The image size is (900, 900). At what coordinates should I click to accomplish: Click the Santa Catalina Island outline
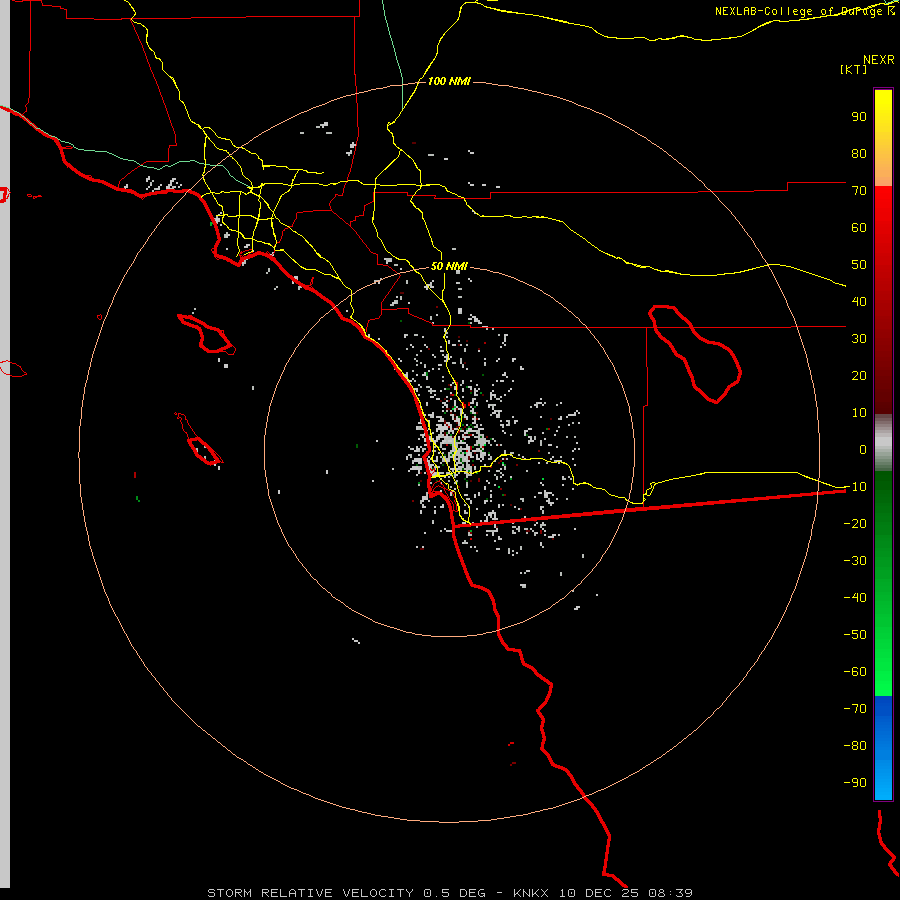(207, 333)
